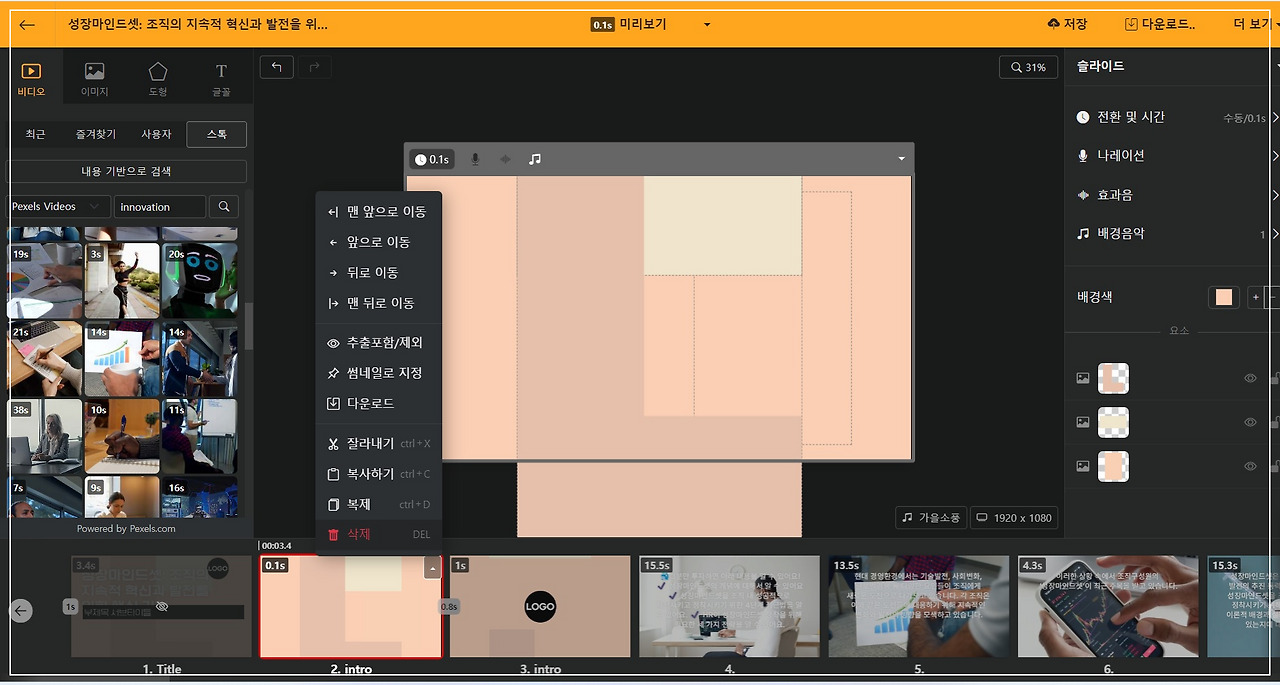The width and height of the screenshot is (1280, 685).
Task: Click the plus button beside 배경색
Action: (1255, 297)
